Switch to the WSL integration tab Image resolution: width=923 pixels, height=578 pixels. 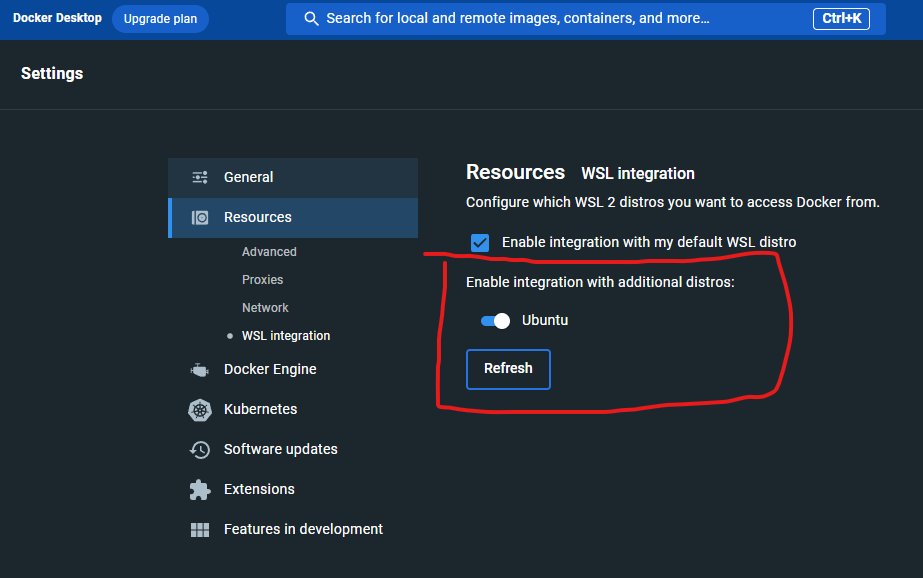click(x=286, y=335)
